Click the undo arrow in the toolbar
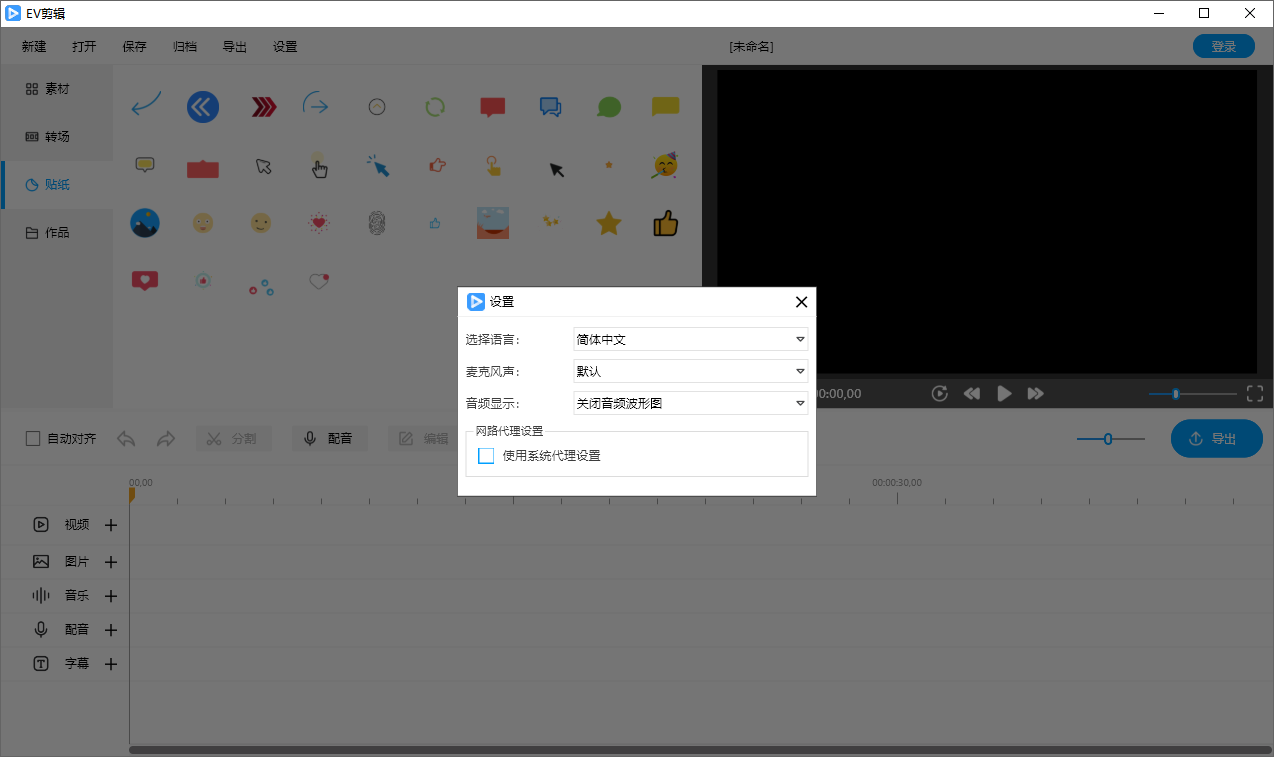Screen dimensions: 1274x757 (x=124, y=438)
